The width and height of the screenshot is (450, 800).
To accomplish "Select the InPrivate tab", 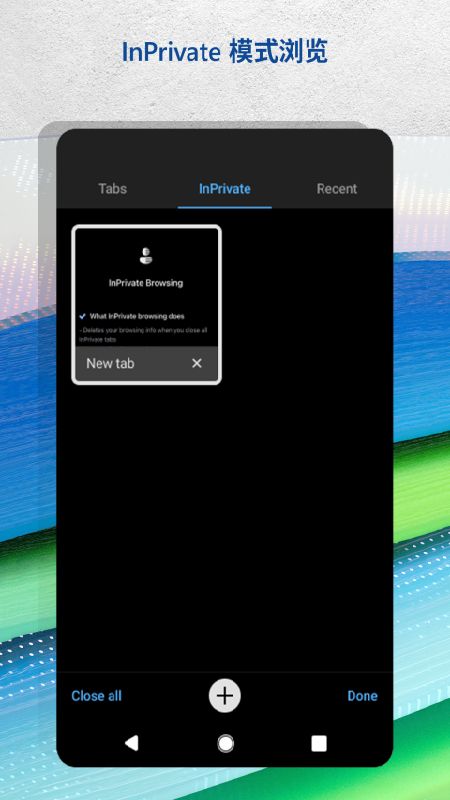I will 224,189.
